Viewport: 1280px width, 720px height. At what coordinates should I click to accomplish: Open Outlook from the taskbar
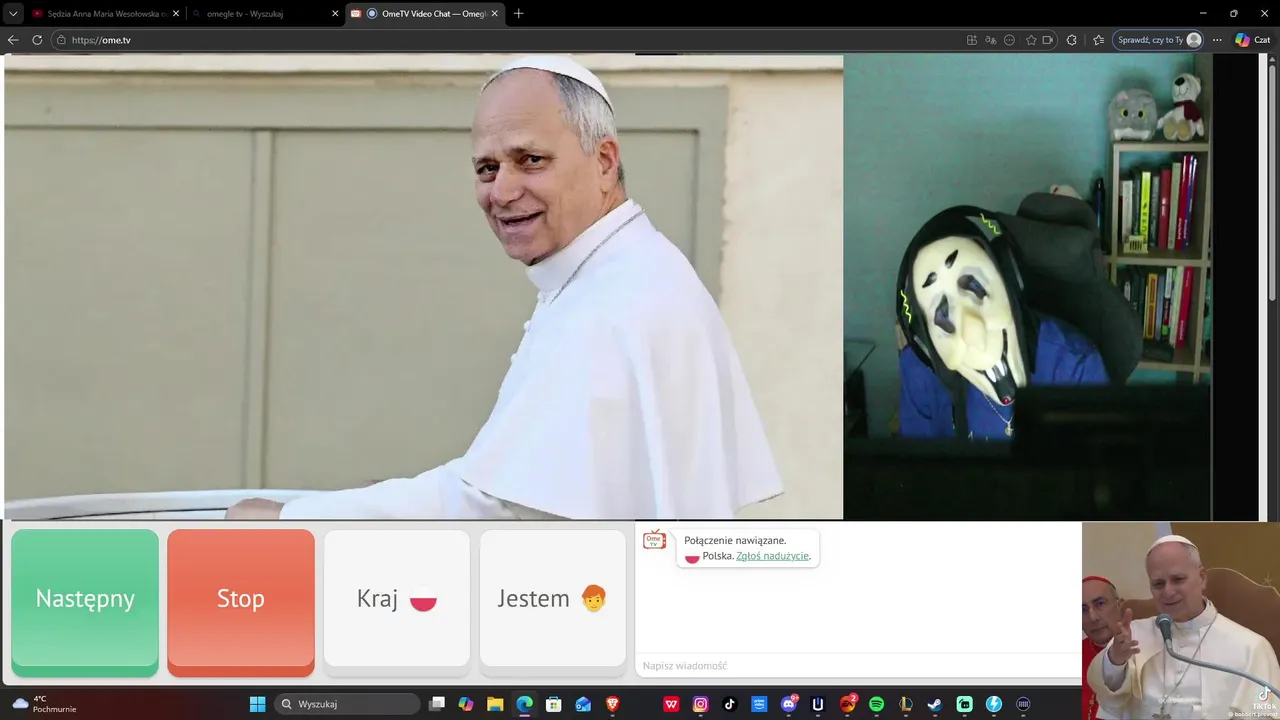click(583, 704)
